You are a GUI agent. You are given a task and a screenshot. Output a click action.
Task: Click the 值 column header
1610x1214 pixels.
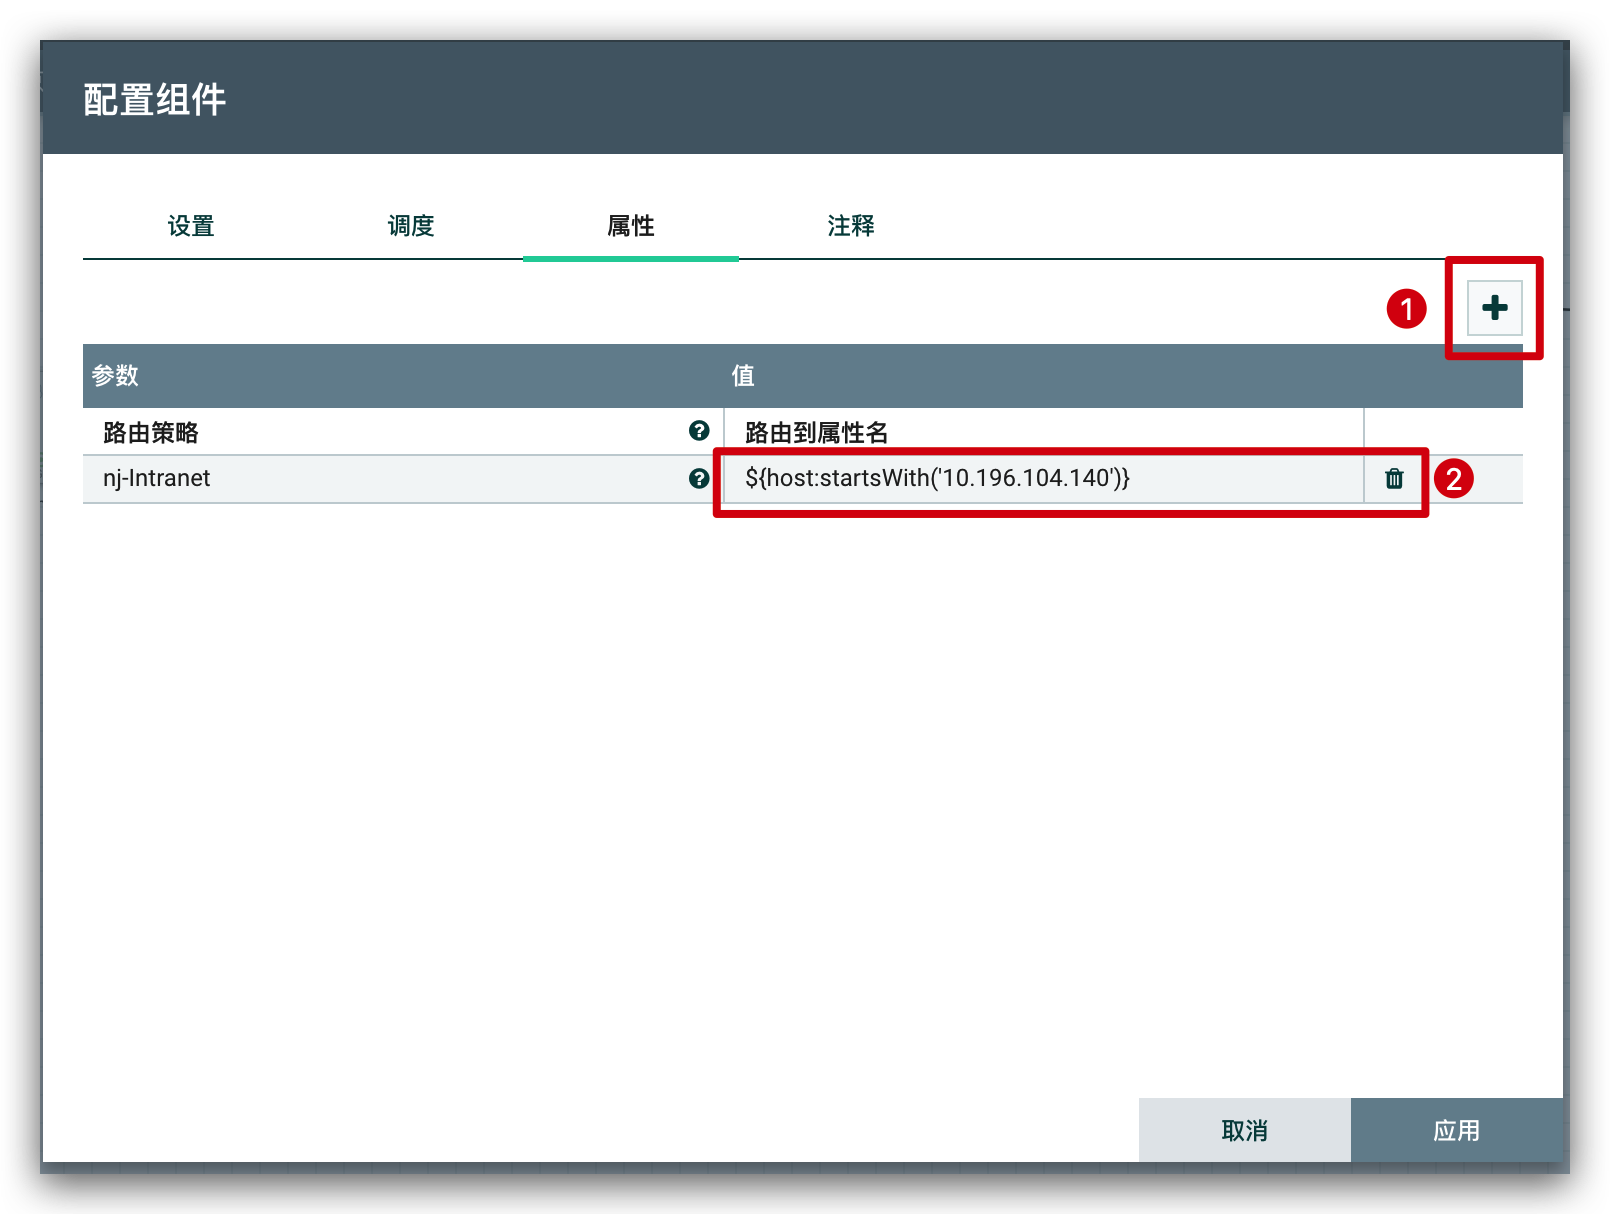point(743,376)
